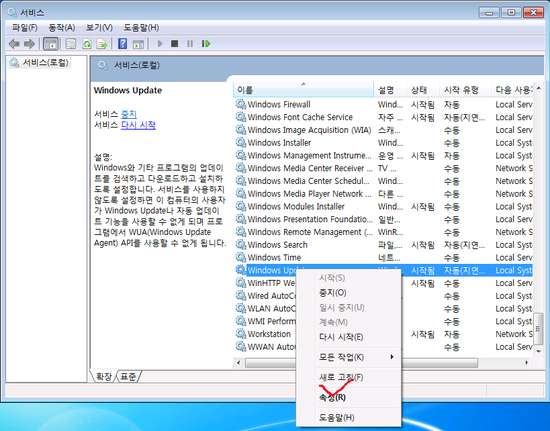Select the Workstation service row

[383, 334]
